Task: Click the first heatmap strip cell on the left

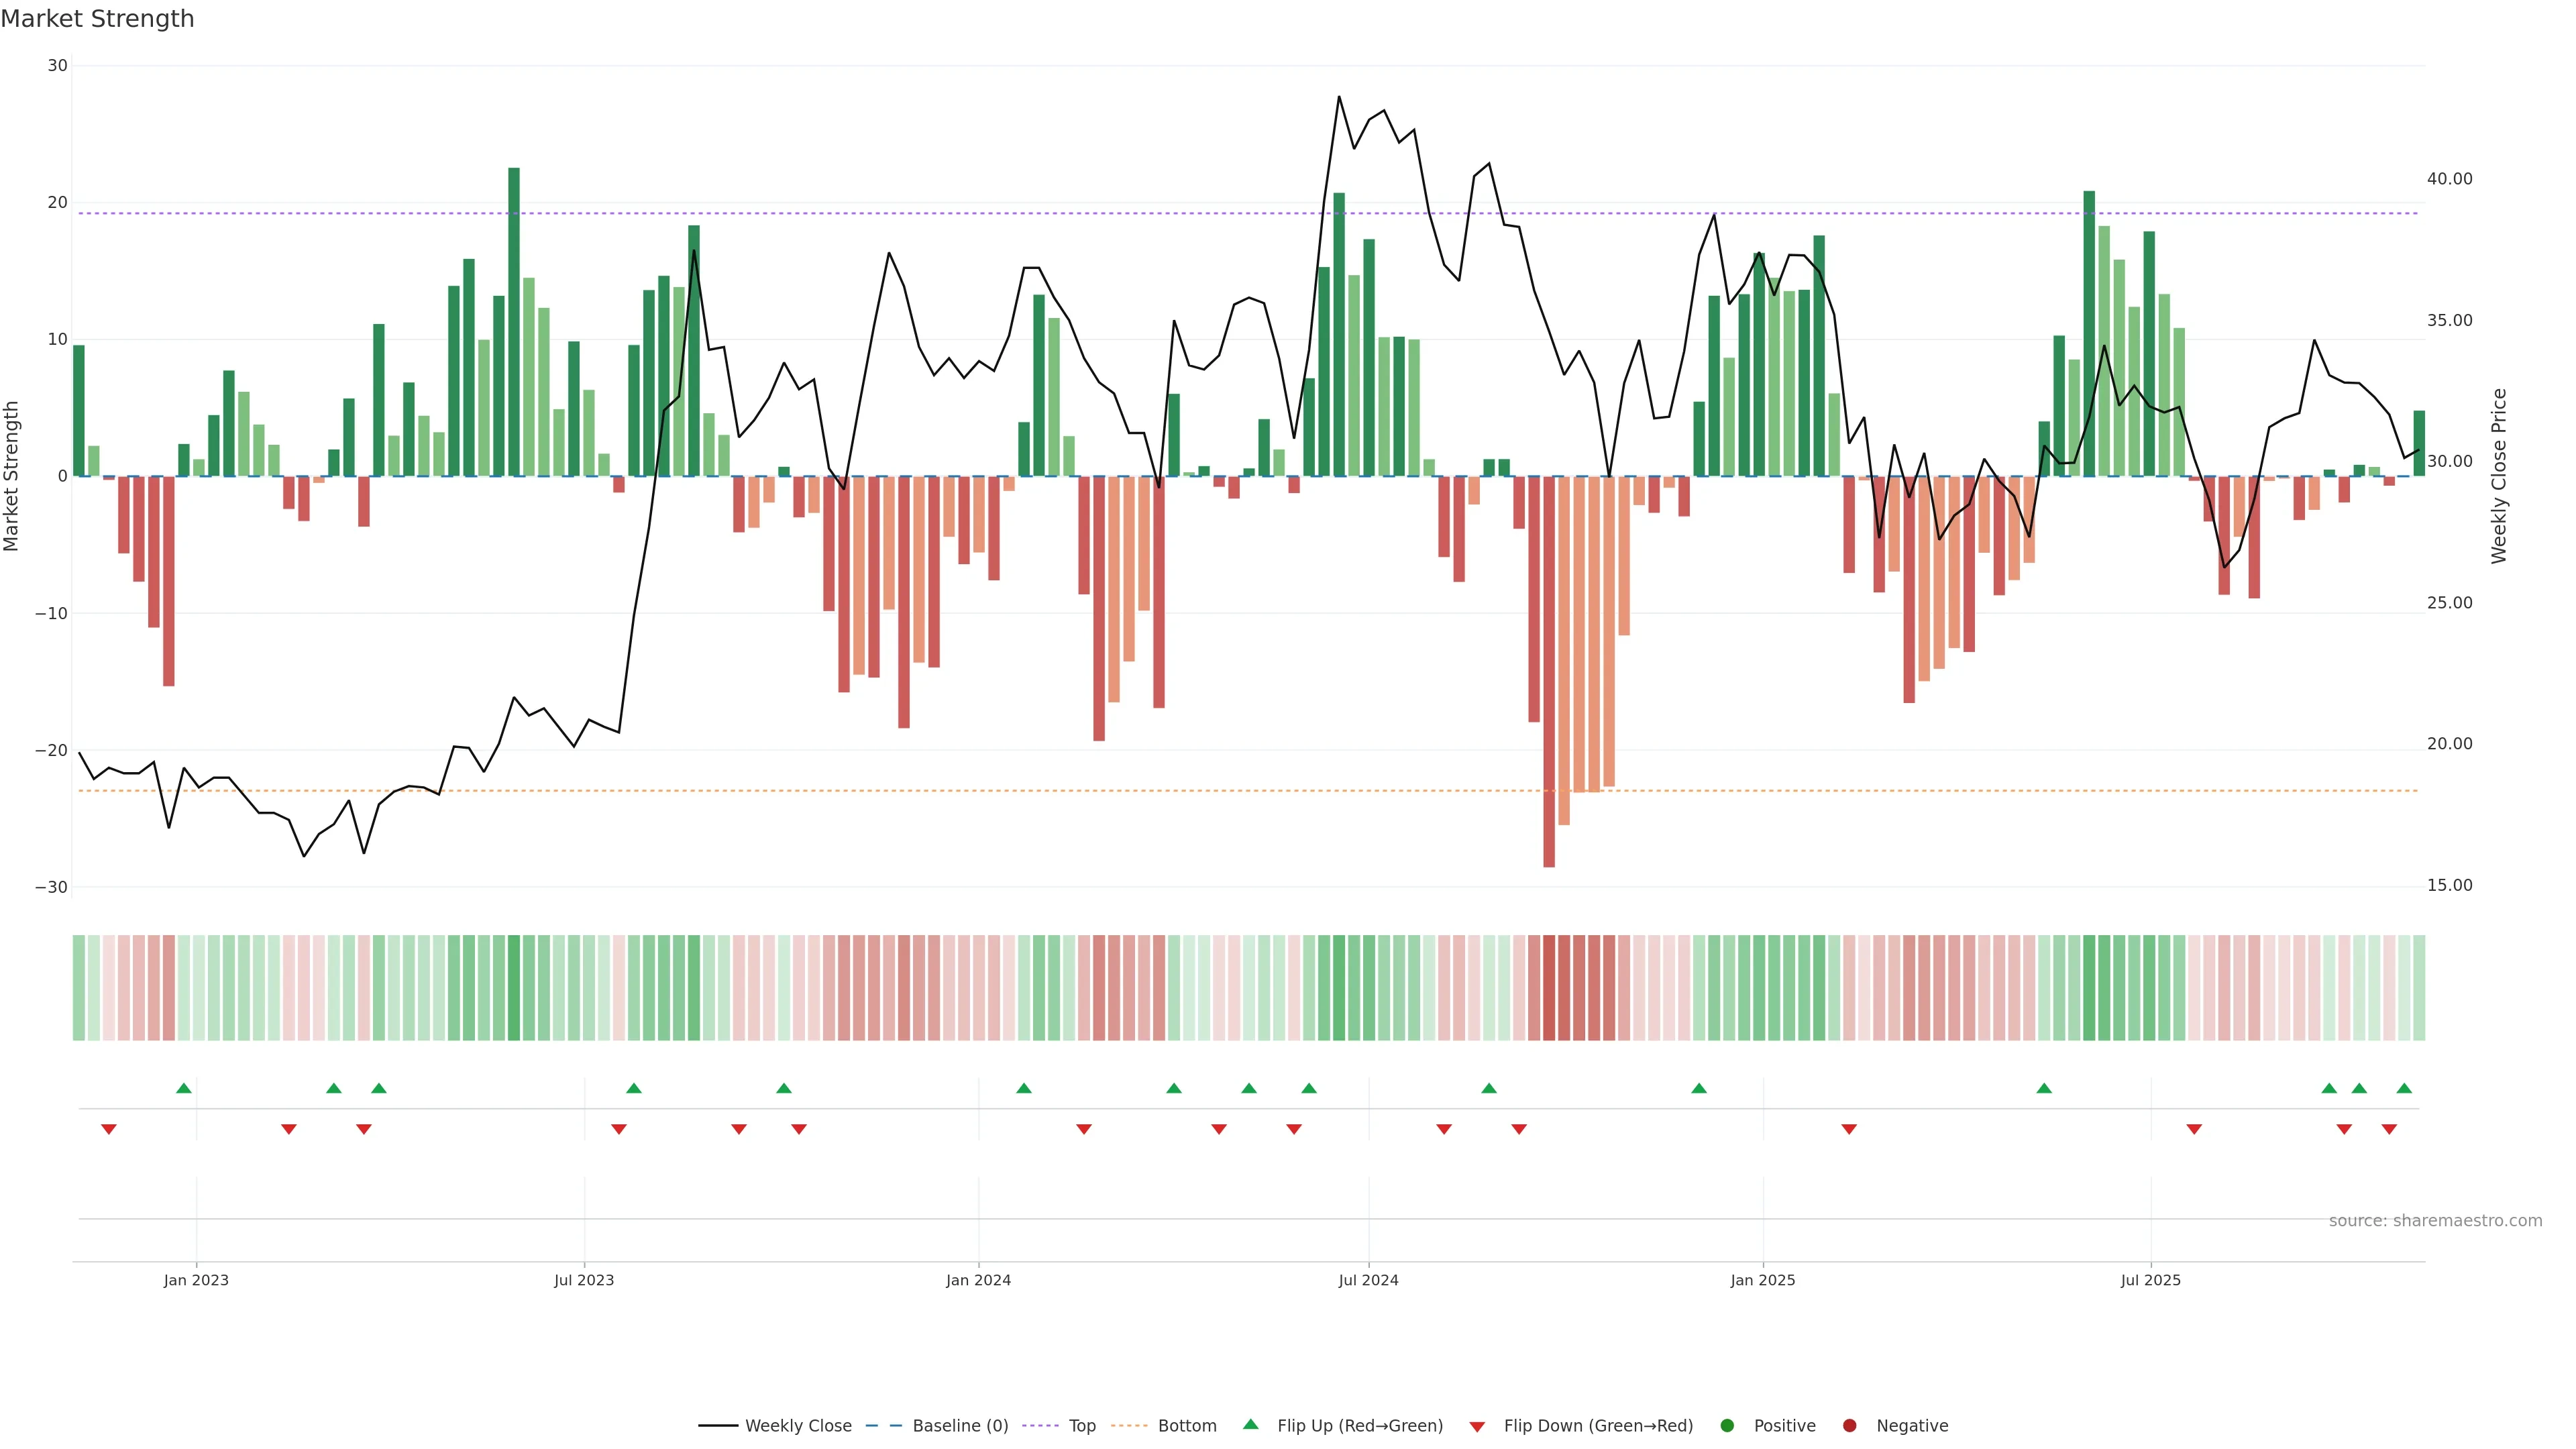Action: pos(78,988)
